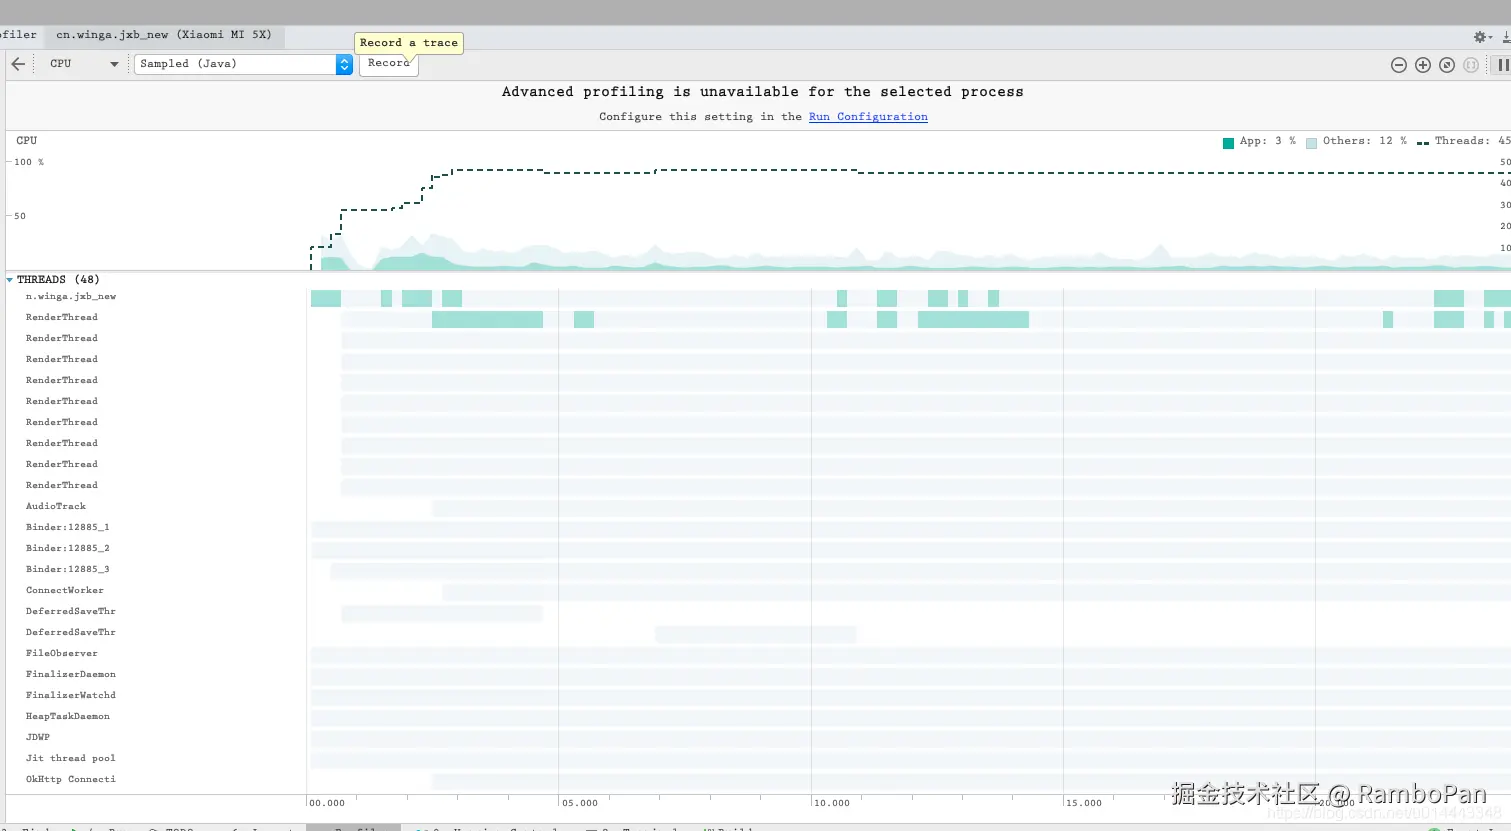Click the zoom-to-selection icon
Image resolution: width=1511 pixels, height=831 pixels.
[x=1471, y=65]
